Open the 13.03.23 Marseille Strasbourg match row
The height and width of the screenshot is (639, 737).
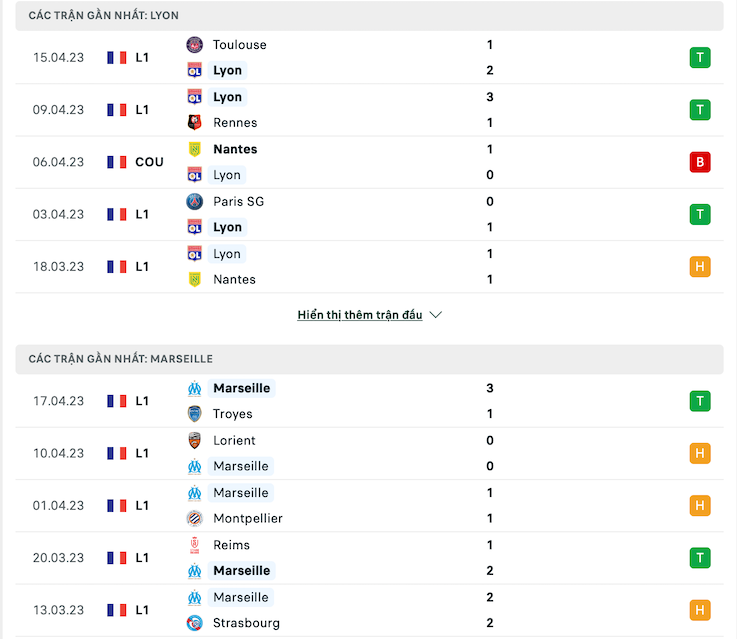pyautogui.click(x=369, y=610)
